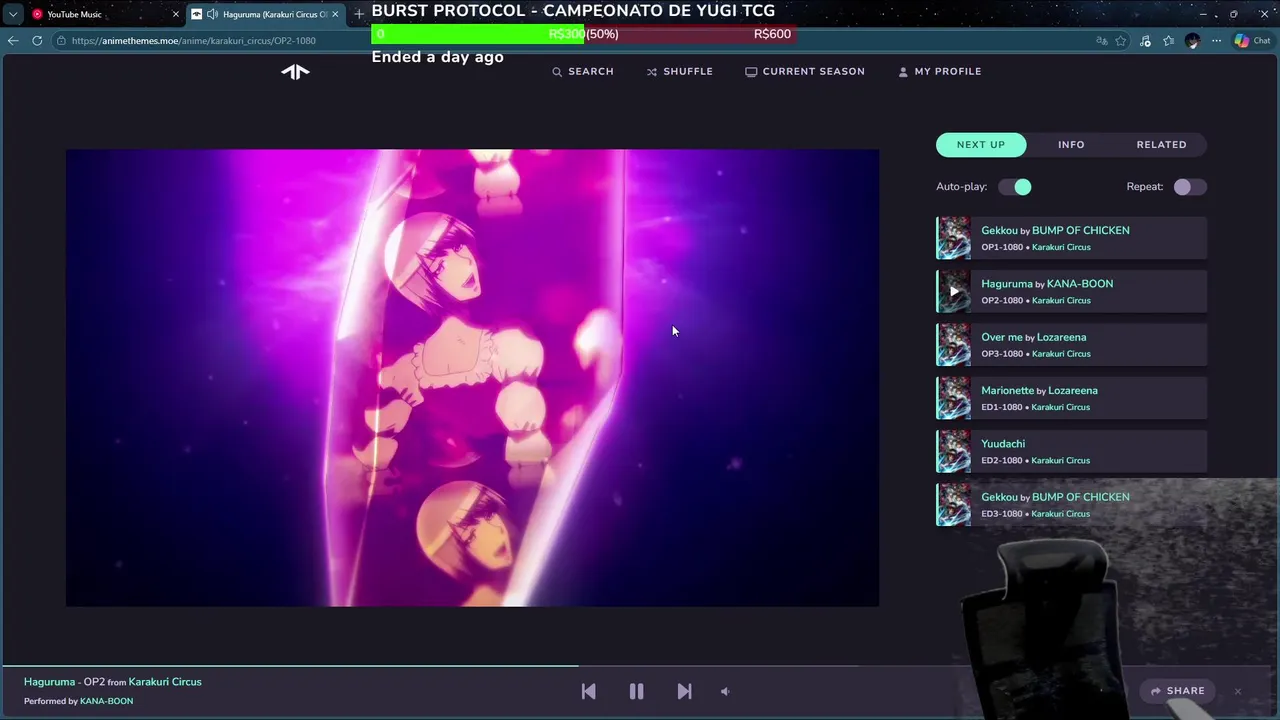The height and width of the screenshot is (720, 1280).
Task: Open the favorites list icon
Action: tap(1168, 41)
